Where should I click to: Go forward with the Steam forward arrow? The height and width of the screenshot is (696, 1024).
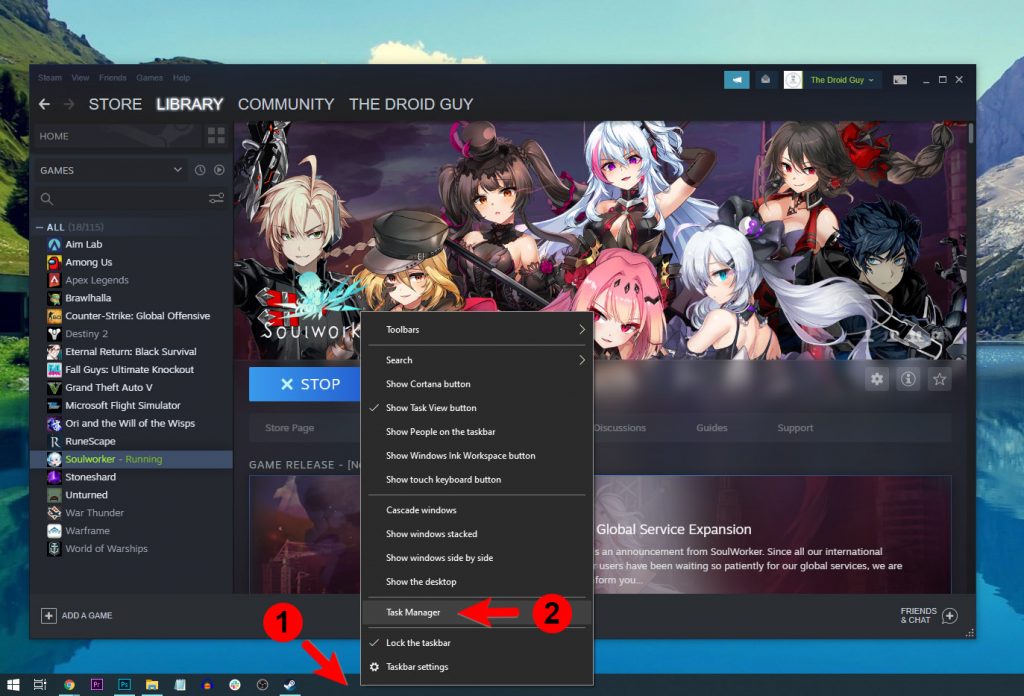pyautogui.click(x=69, y=104)
